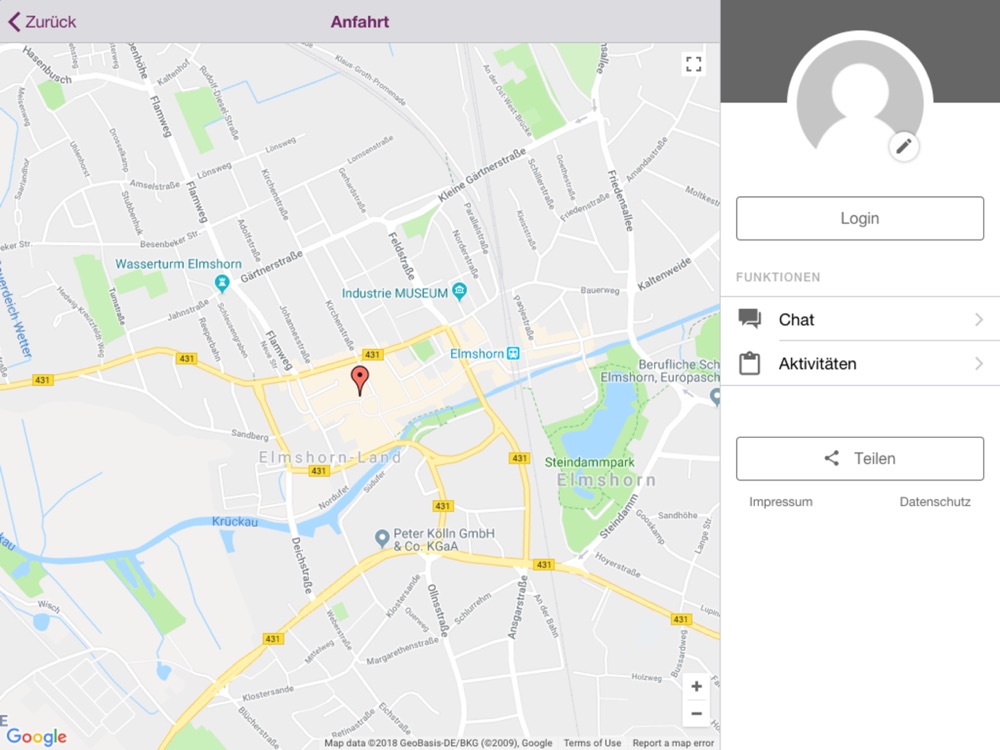This screenshot has width=1000, height=750.
Task: Select Industrie MUSEUM map marker
Action: point(459,291)
